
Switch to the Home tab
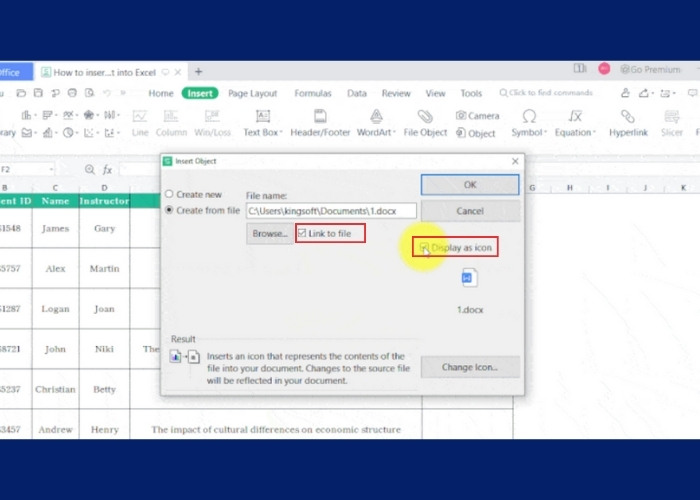point(161,93)
